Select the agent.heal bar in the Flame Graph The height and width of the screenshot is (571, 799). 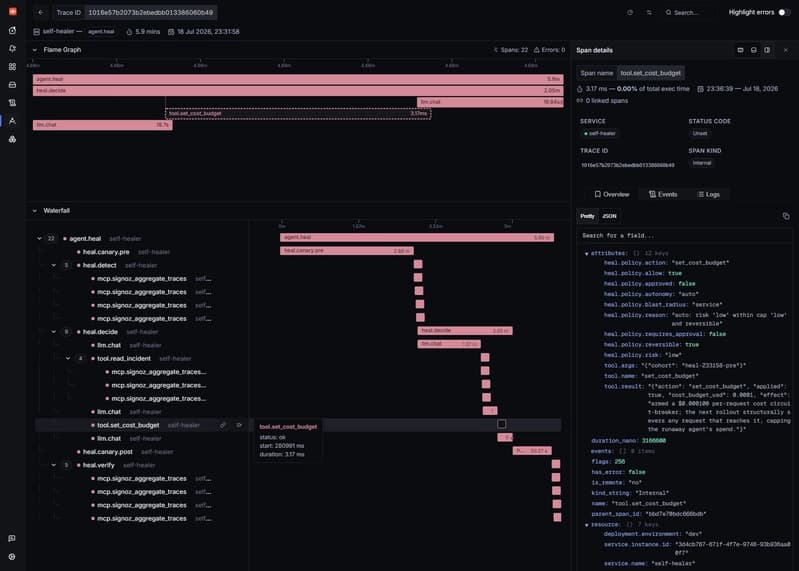[298, 79]
